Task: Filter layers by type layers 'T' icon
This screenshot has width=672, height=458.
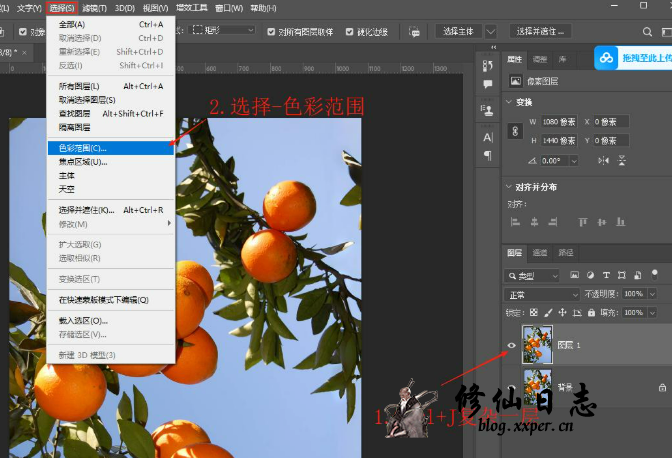Action: [607, 274]
